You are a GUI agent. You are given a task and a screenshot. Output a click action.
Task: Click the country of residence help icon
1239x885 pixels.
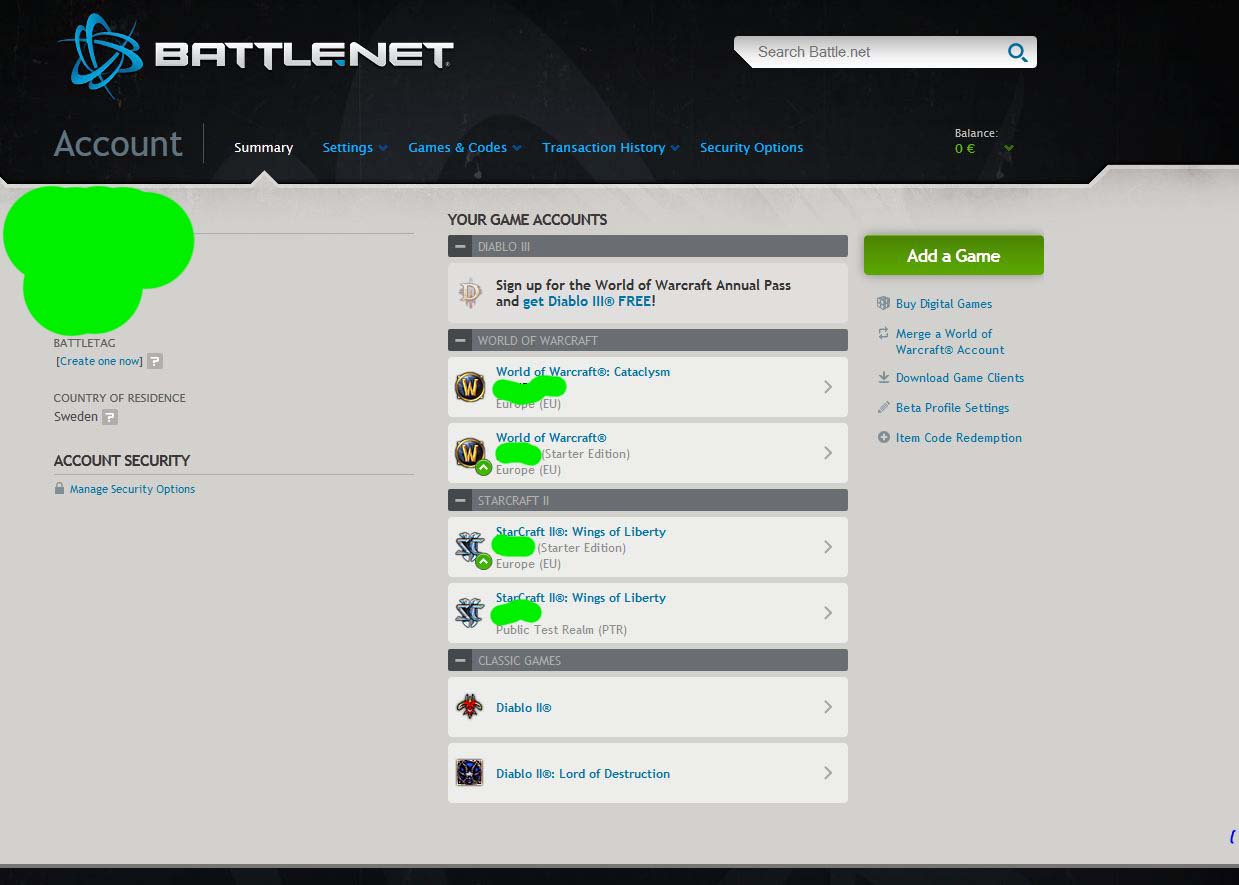110,417
